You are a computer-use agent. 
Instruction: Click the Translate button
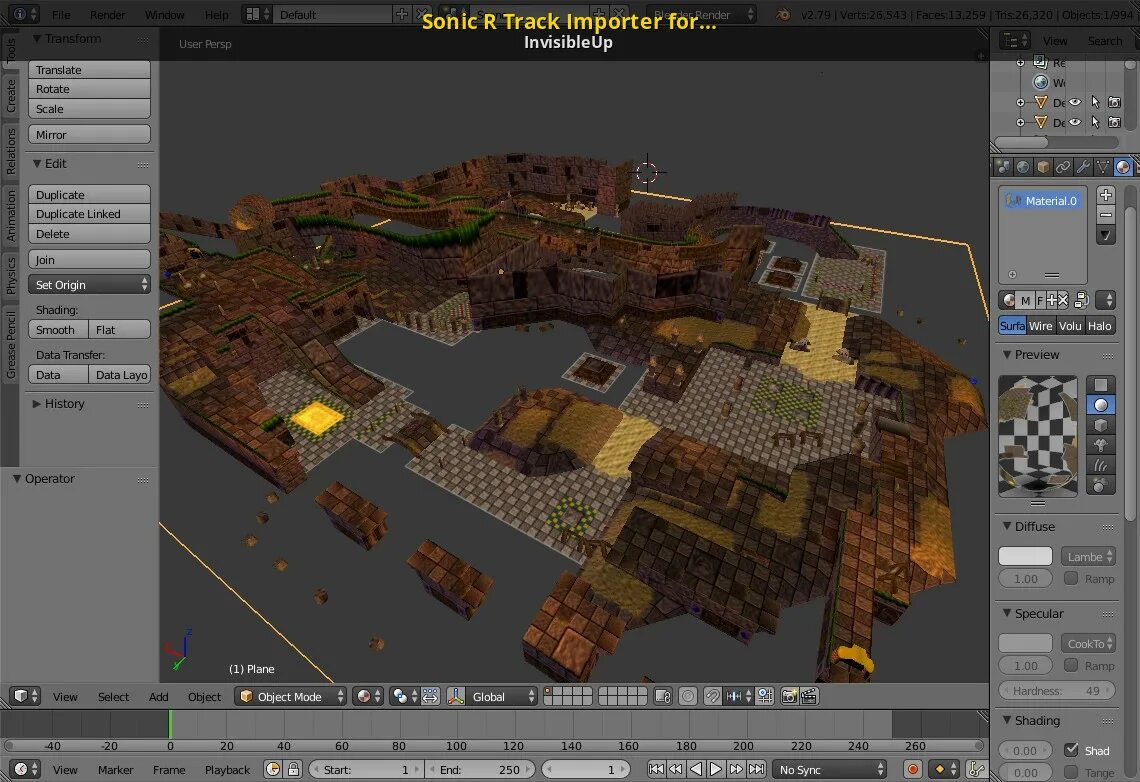89,70
